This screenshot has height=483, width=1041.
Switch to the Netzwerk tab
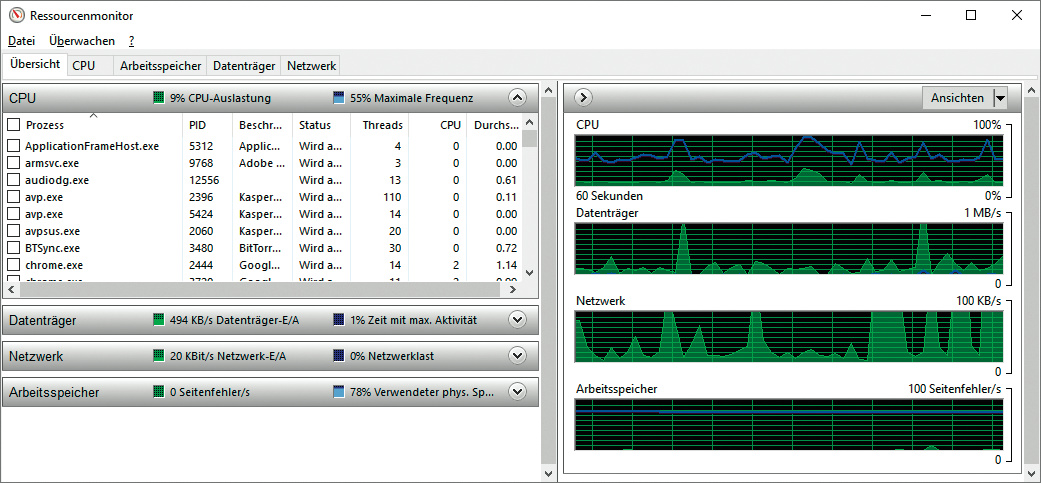coord(311,65)
